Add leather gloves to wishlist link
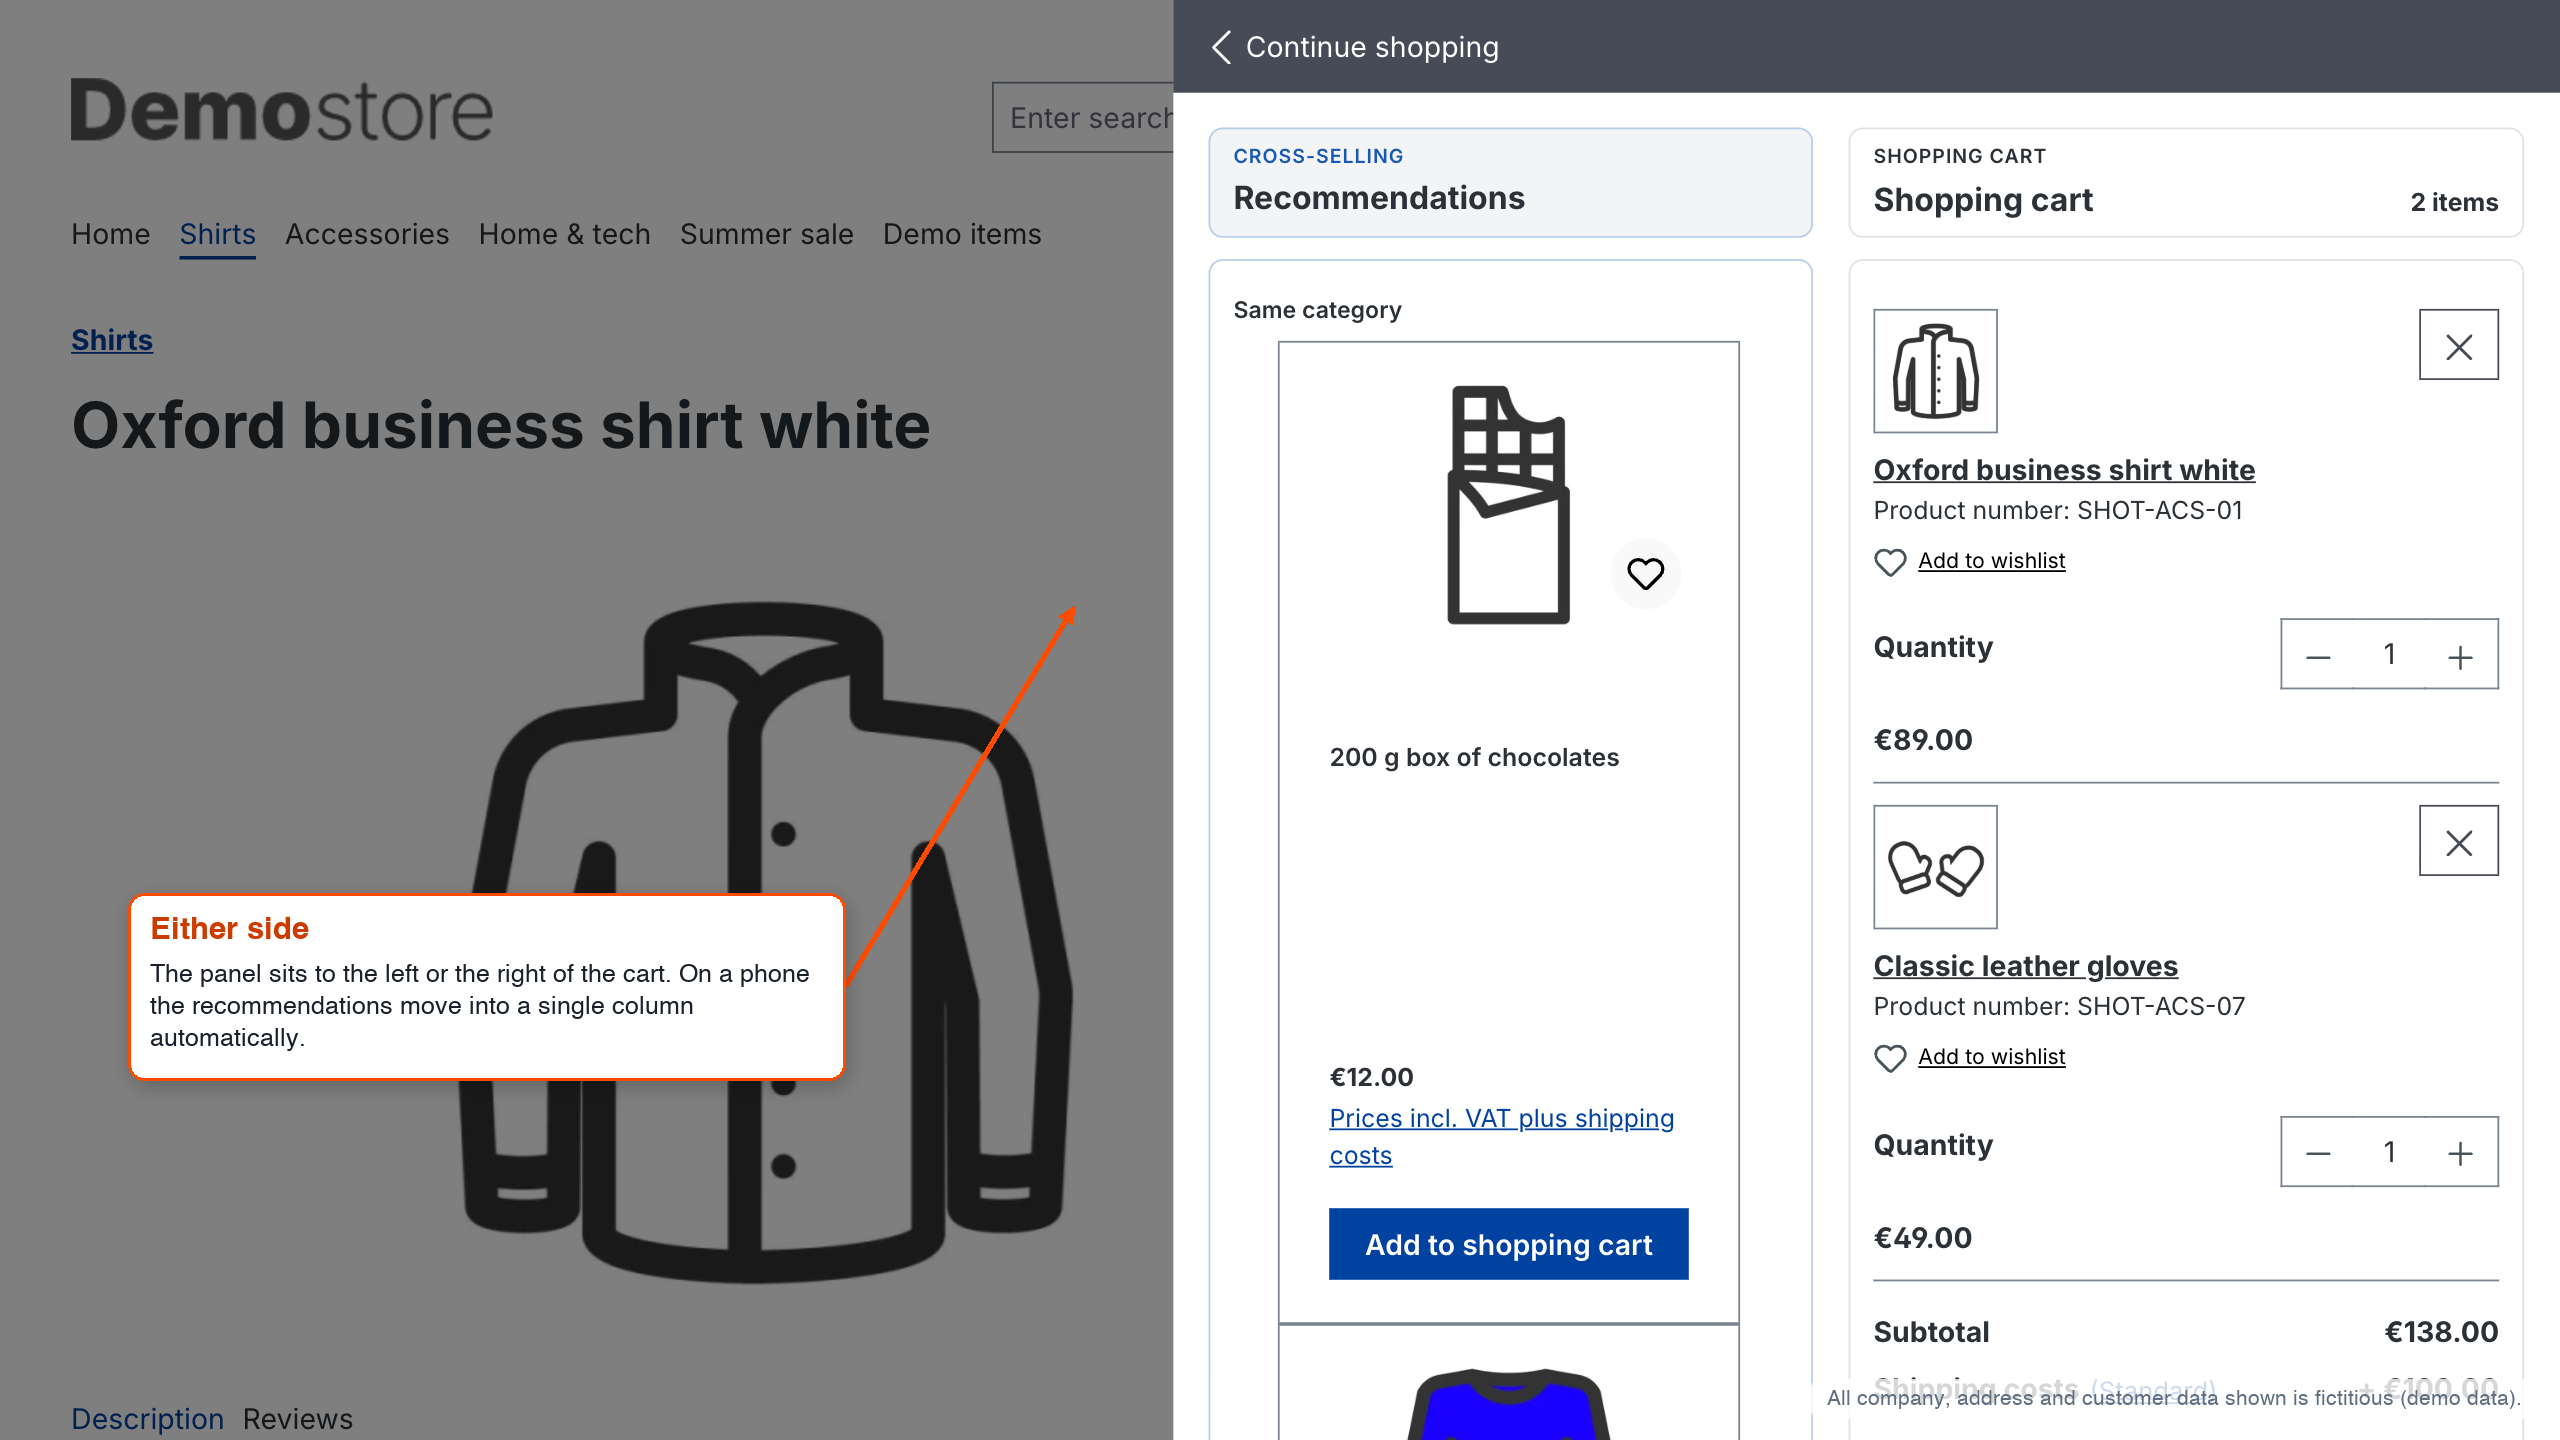Image resolution: width=2560 pixels, height=1440 pixels. click(x=1991, y=1057)
